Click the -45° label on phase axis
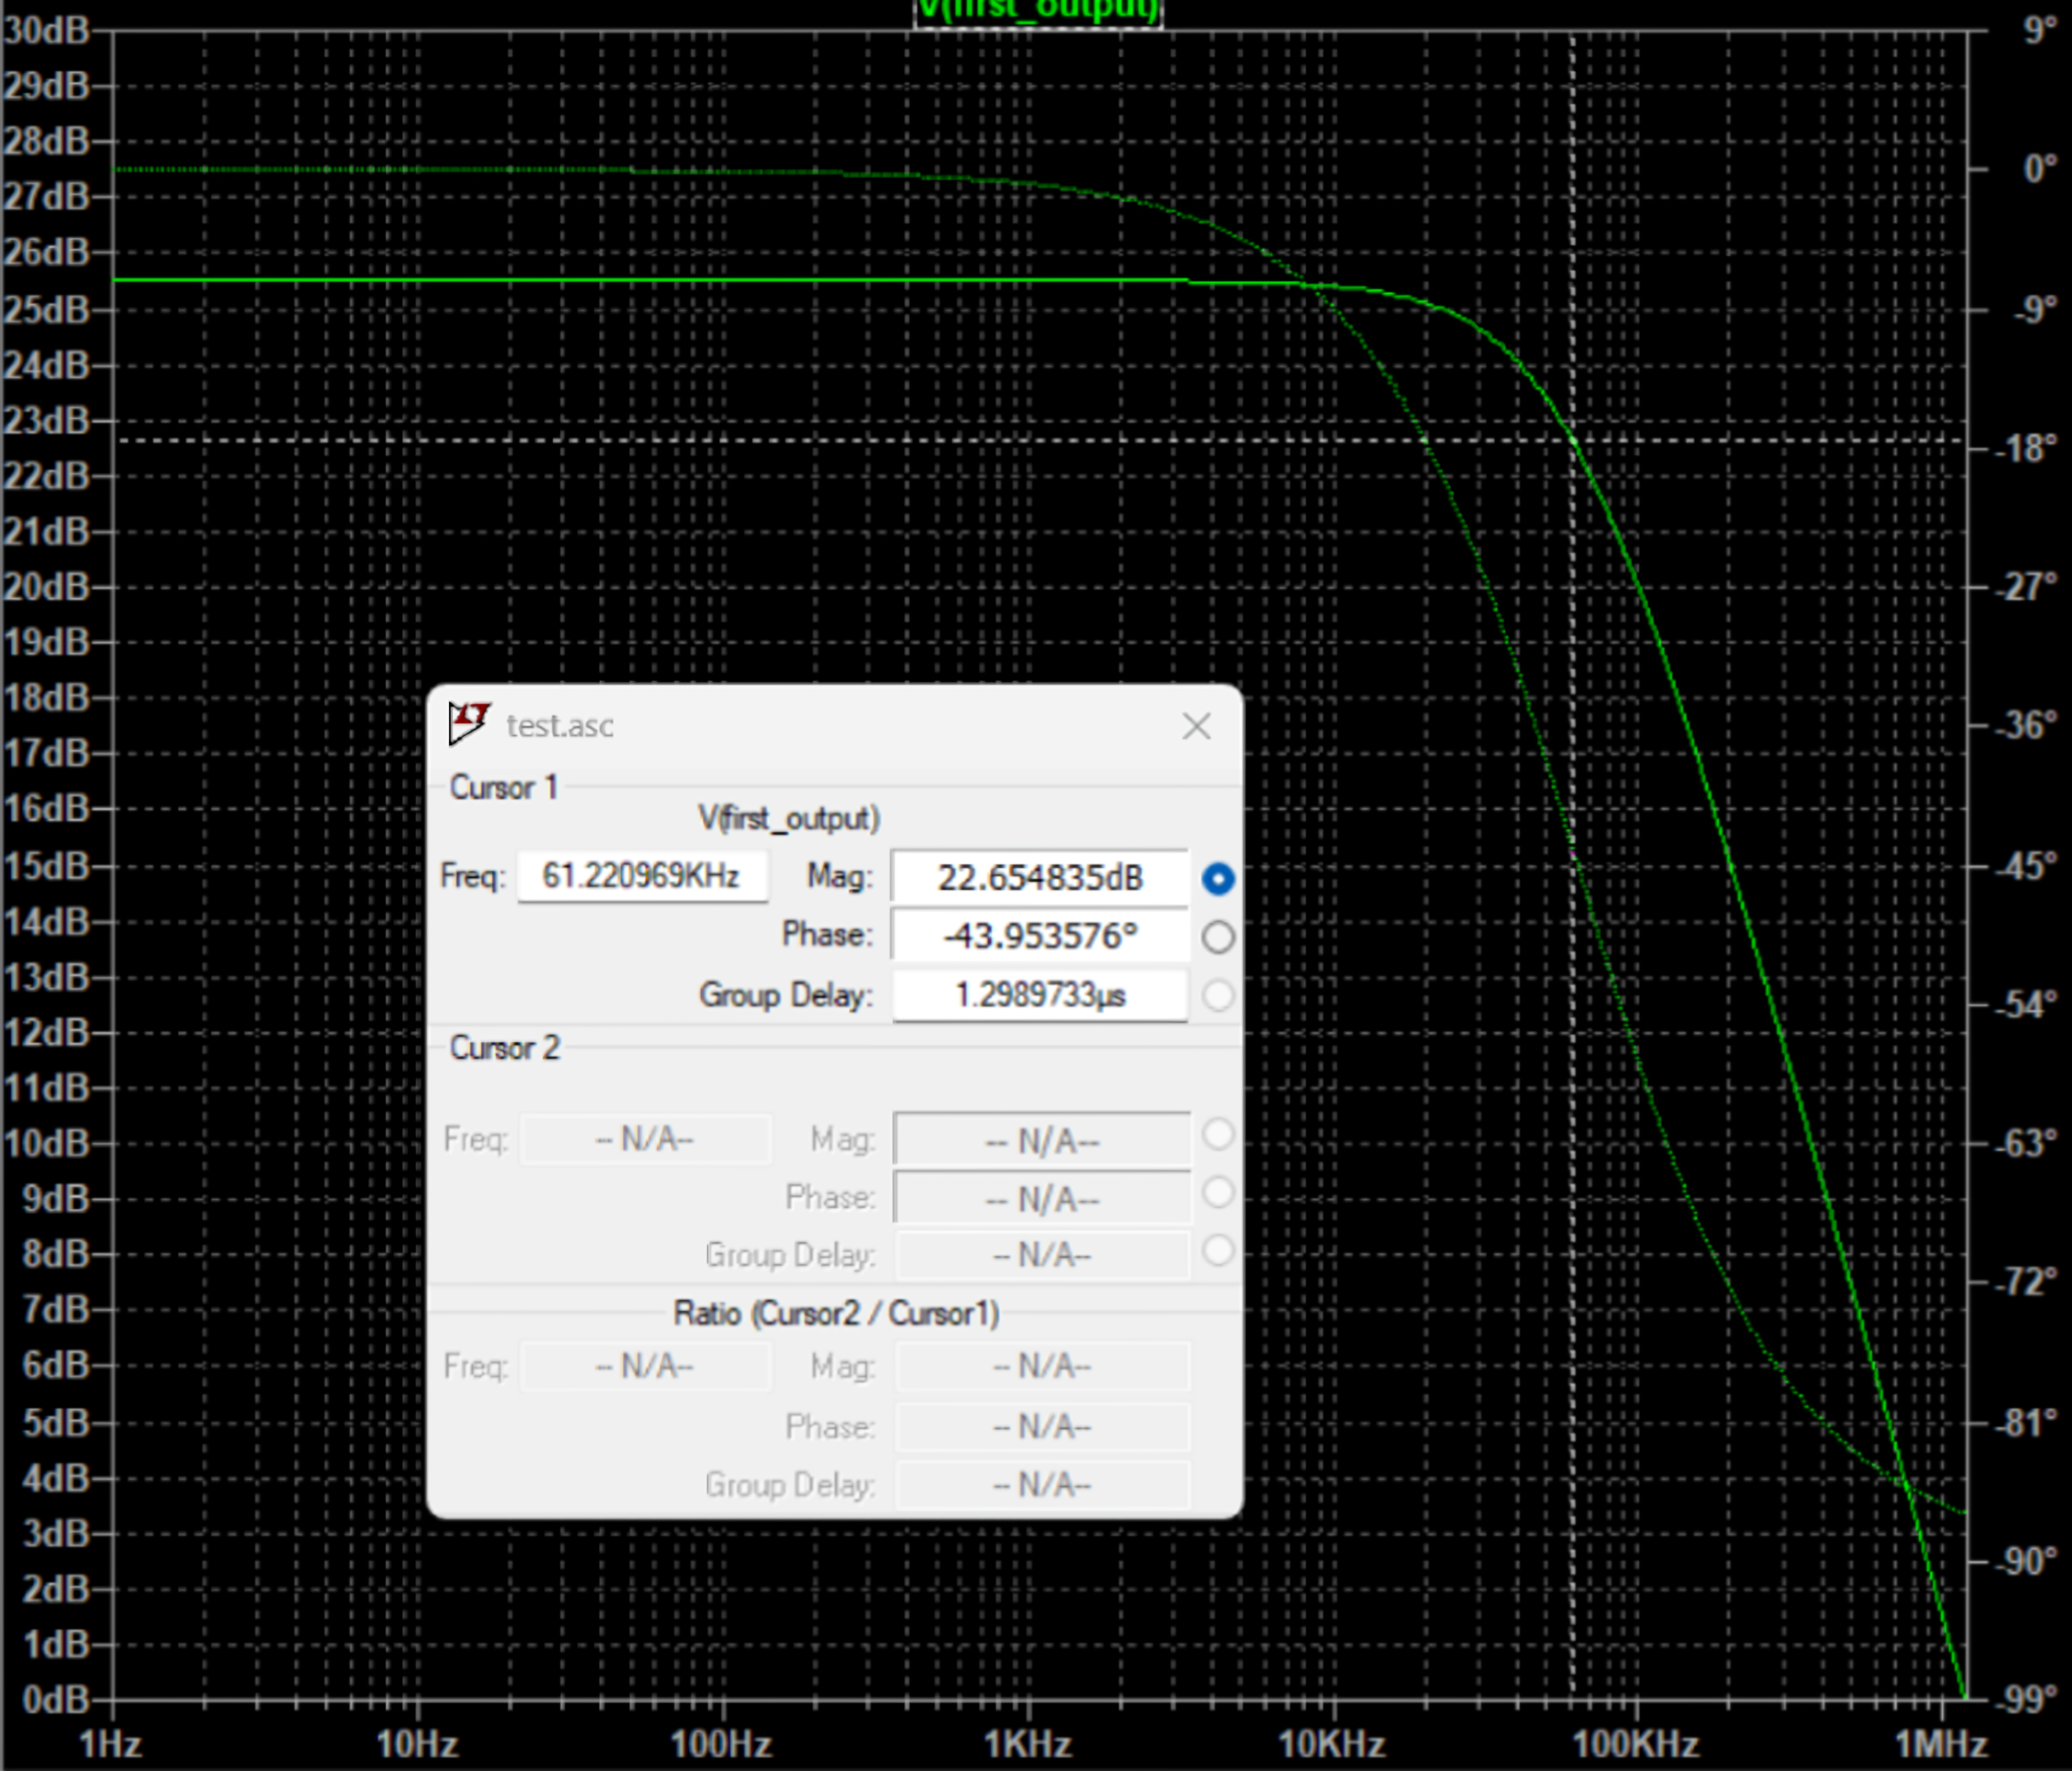The width and height of the screenshot is (2072, 1771). [x=2026, y=866]
